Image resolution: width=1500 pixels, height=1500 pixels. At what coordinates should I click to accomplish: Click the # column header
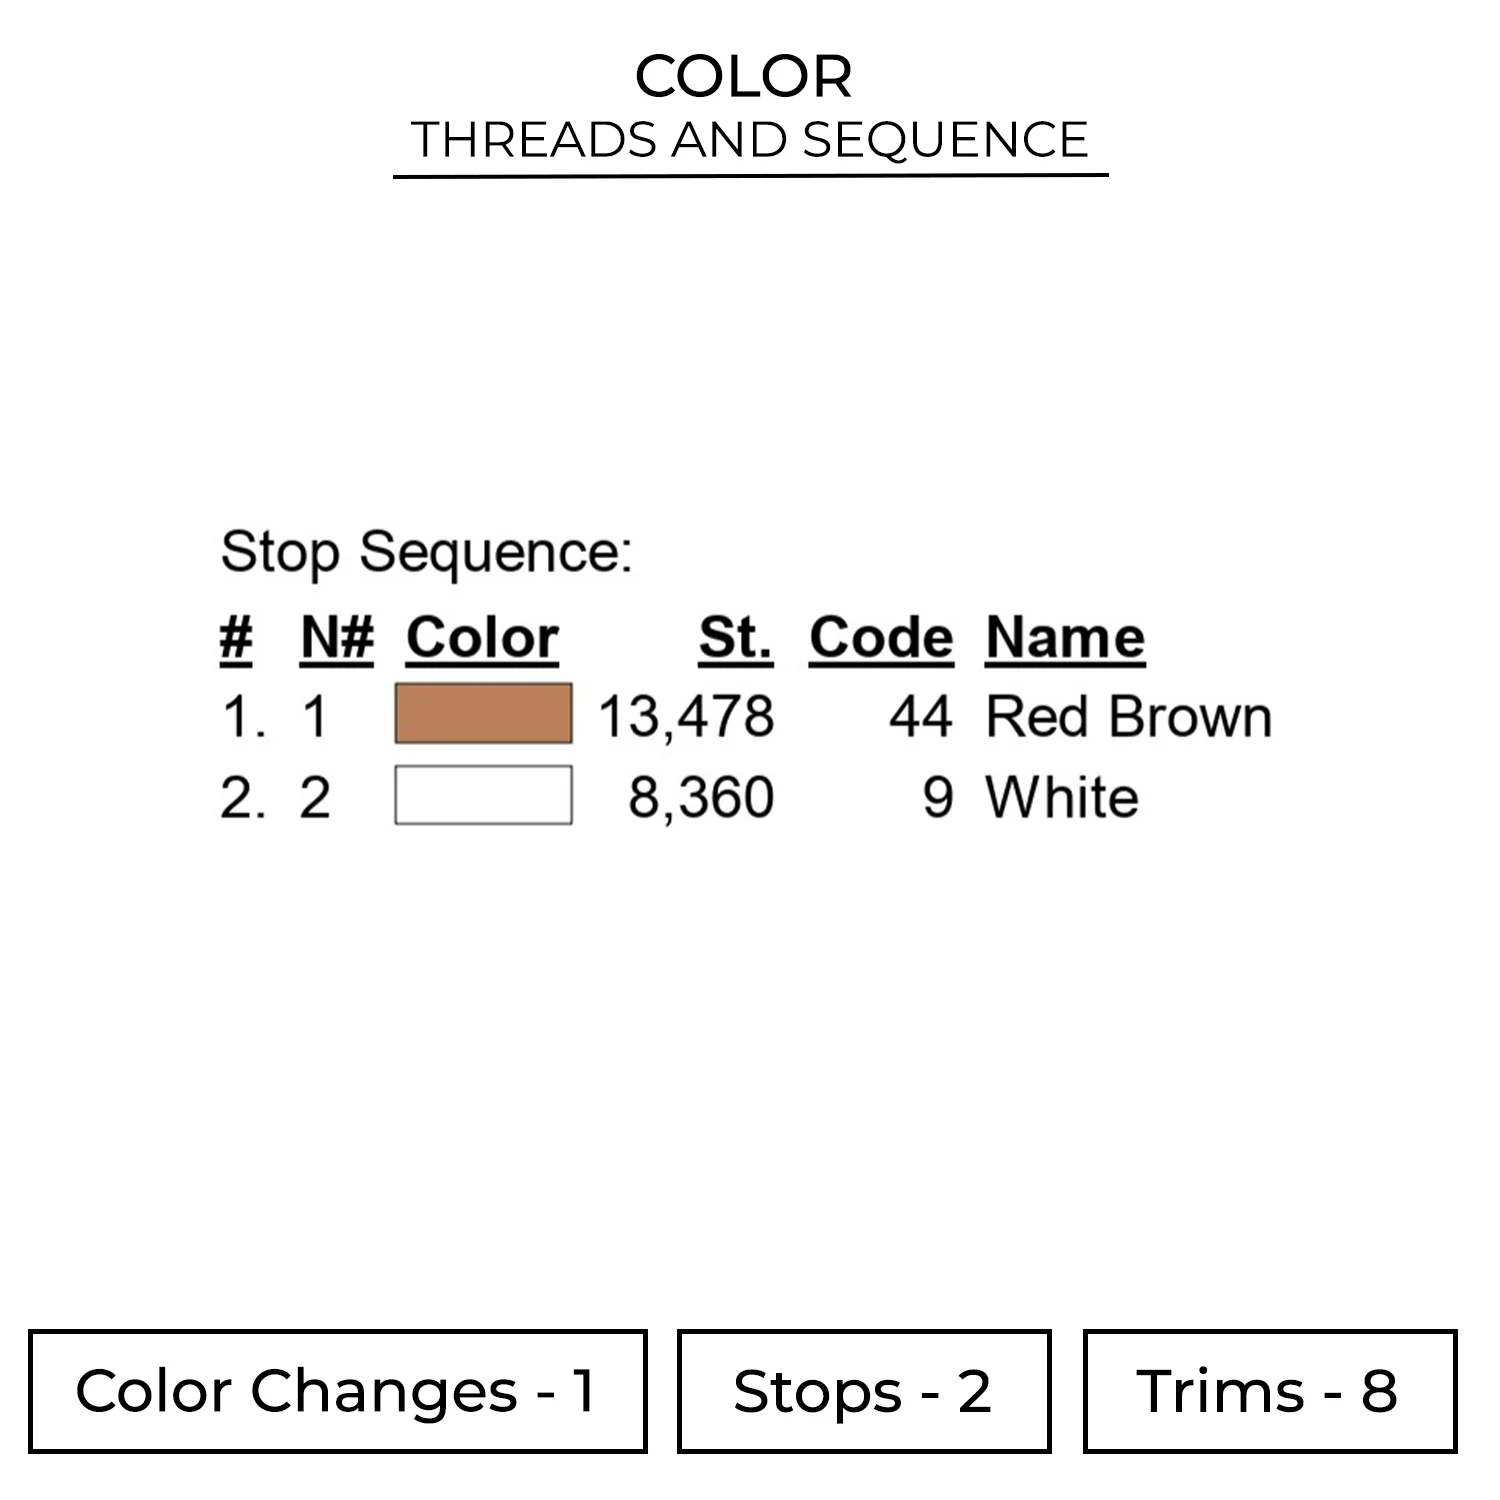point(236,637)
